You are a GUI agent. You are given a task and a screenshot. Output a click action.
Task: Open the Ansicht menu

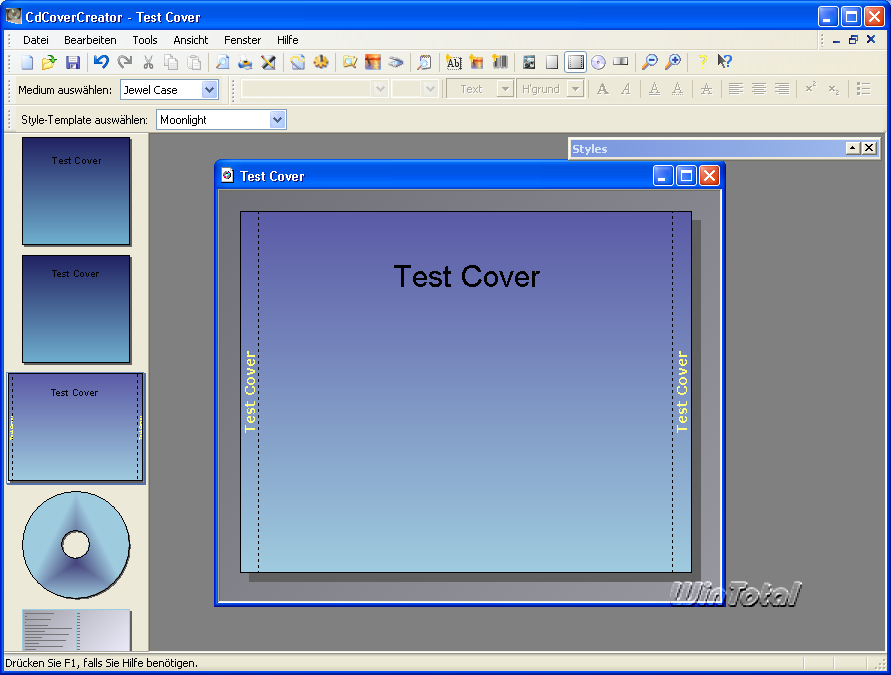click(x=190, y=40)
